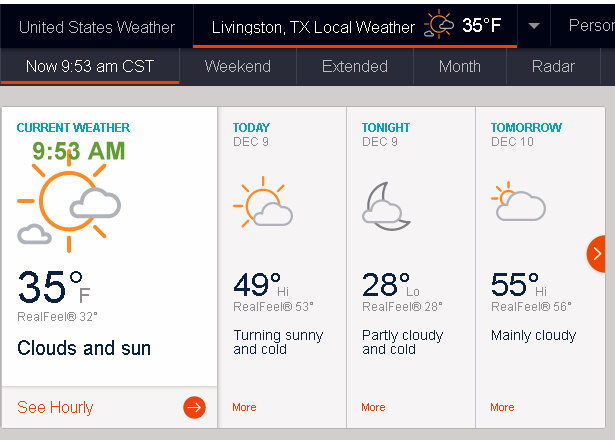Click the weather icon beside 35°F in header

439,25
